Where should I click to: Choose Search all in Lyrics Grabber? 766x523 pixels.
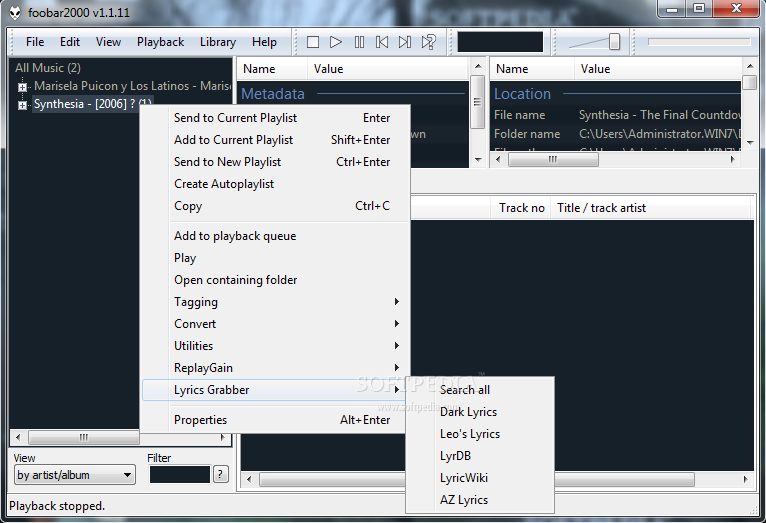pyautogui.click(x=480, y=390)
